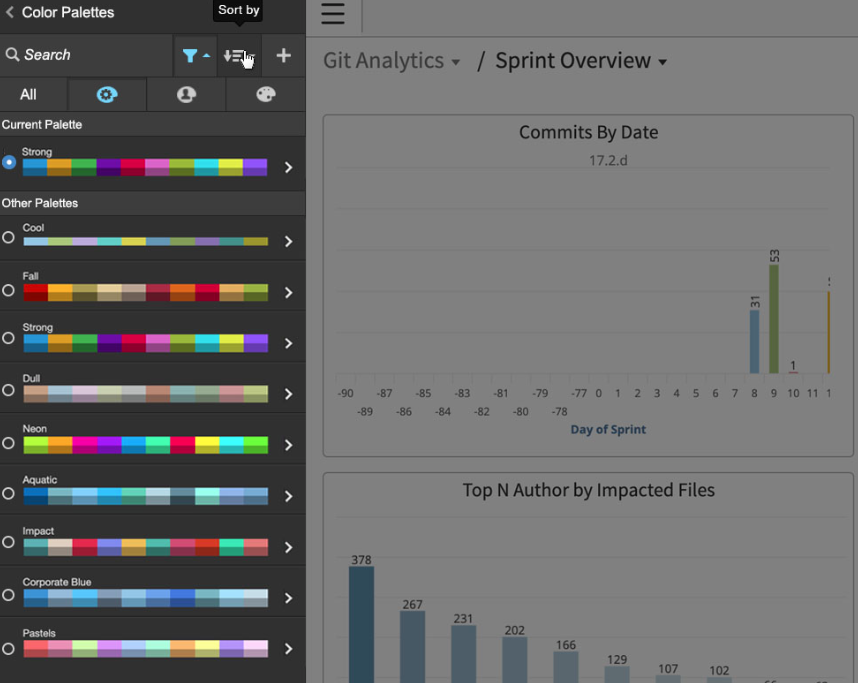858x683 pixels.
Task: Click the bar labeled 53
Action: 774,319
